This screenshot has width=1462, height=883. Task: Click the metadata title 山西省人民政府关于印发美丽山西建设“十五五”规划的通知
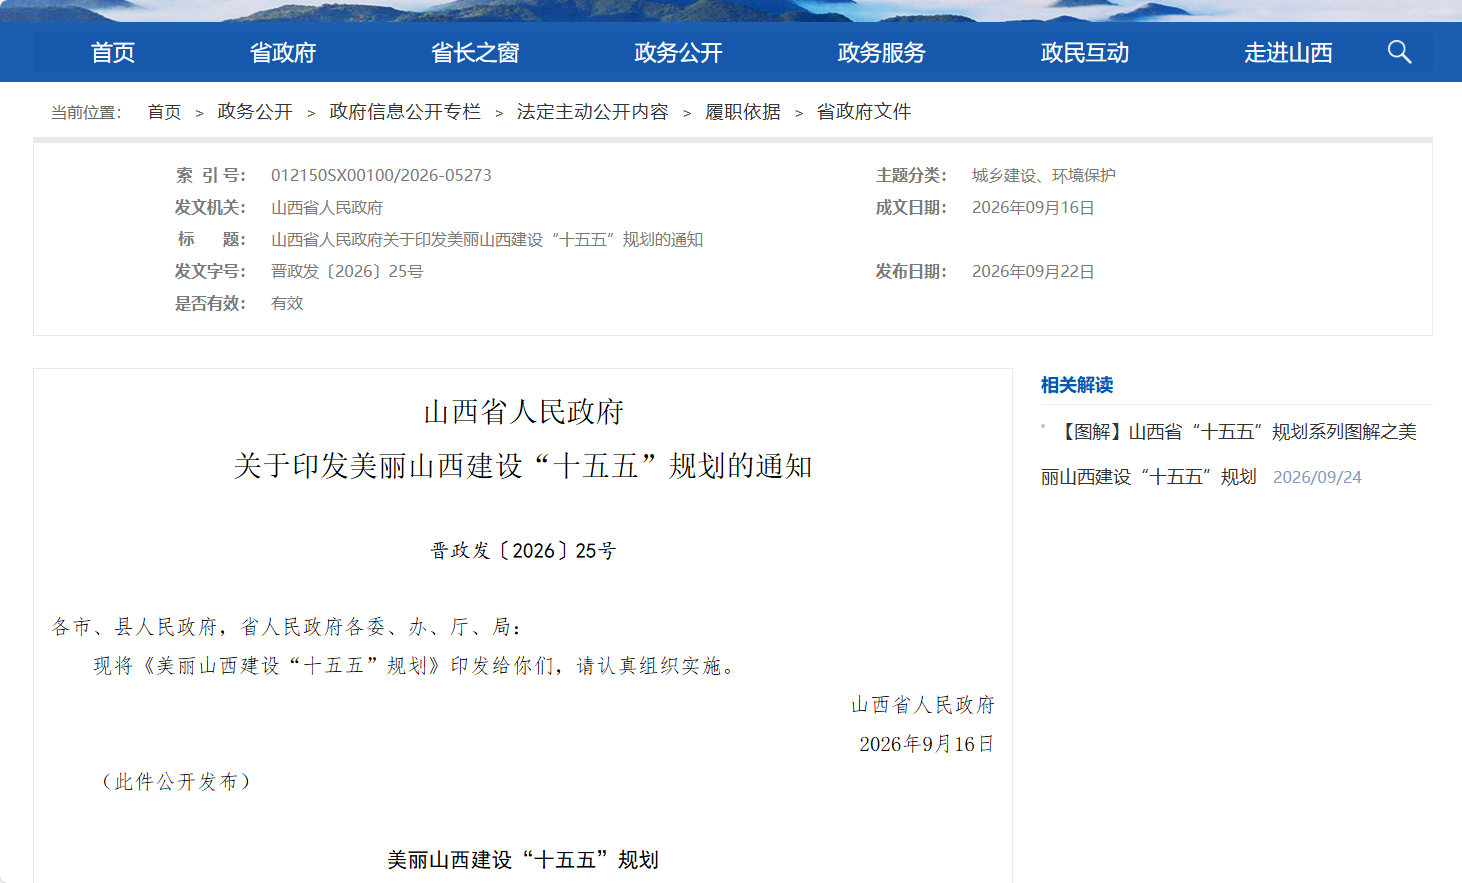pos(487,239)
